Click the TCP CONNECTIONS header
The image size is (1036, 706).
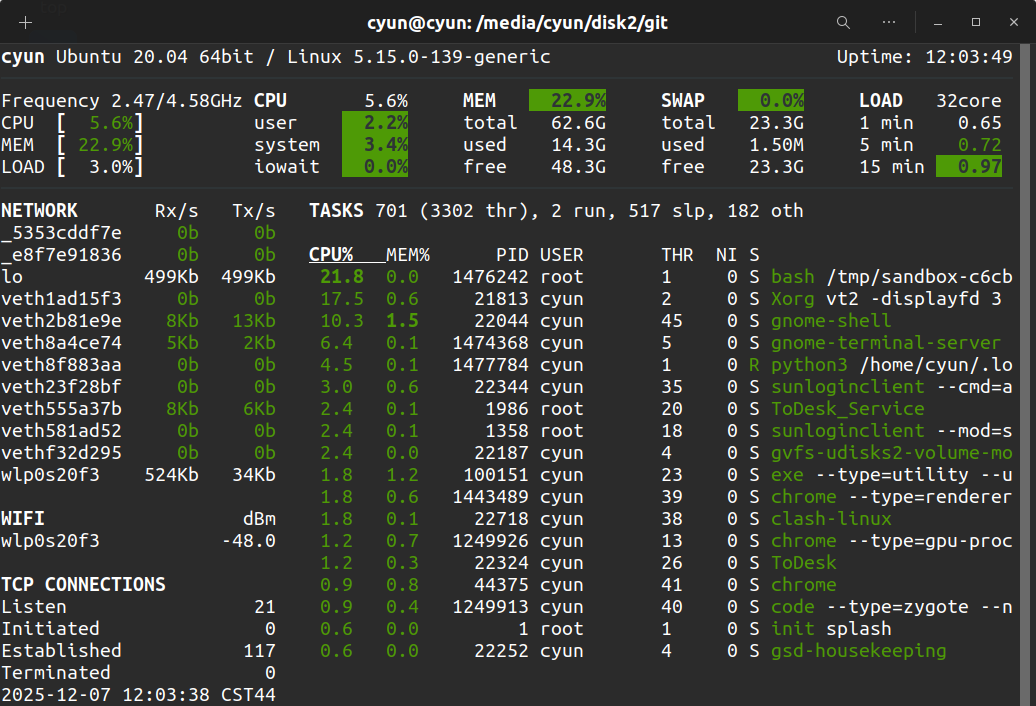tap(83, 585)
